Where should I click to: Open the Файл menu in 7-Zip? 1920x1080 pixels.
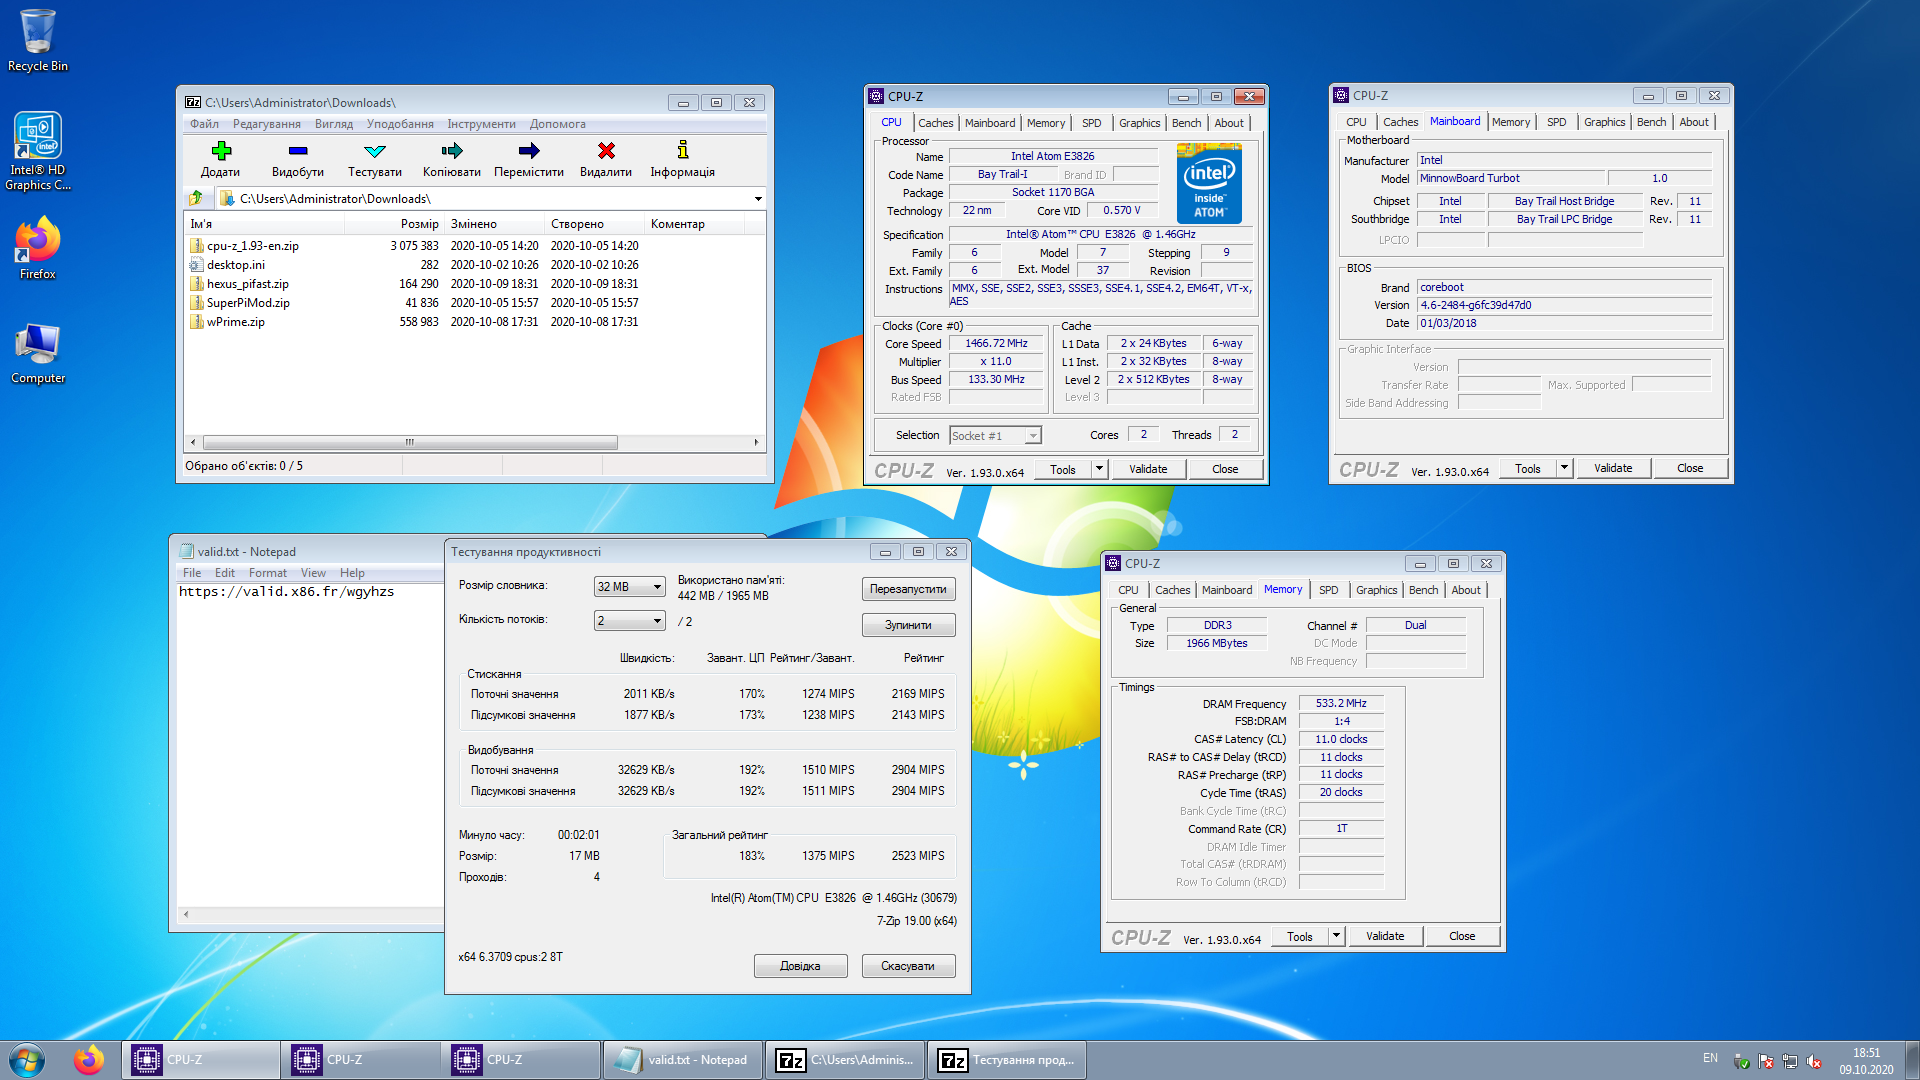(204, 124)
